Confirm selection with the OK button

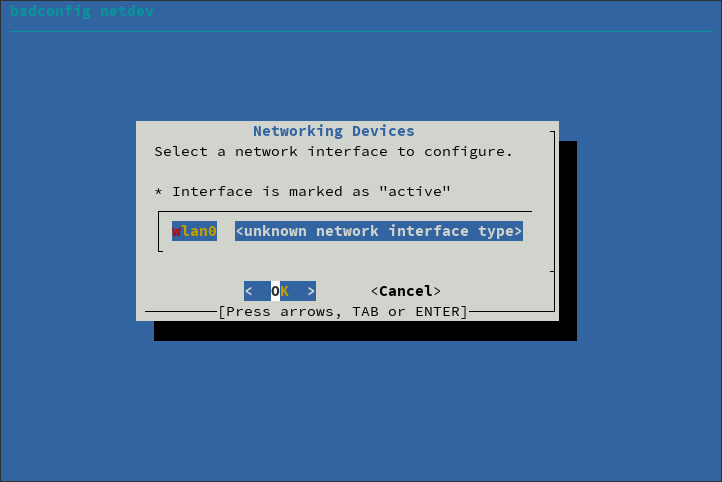tap(280, 291)
